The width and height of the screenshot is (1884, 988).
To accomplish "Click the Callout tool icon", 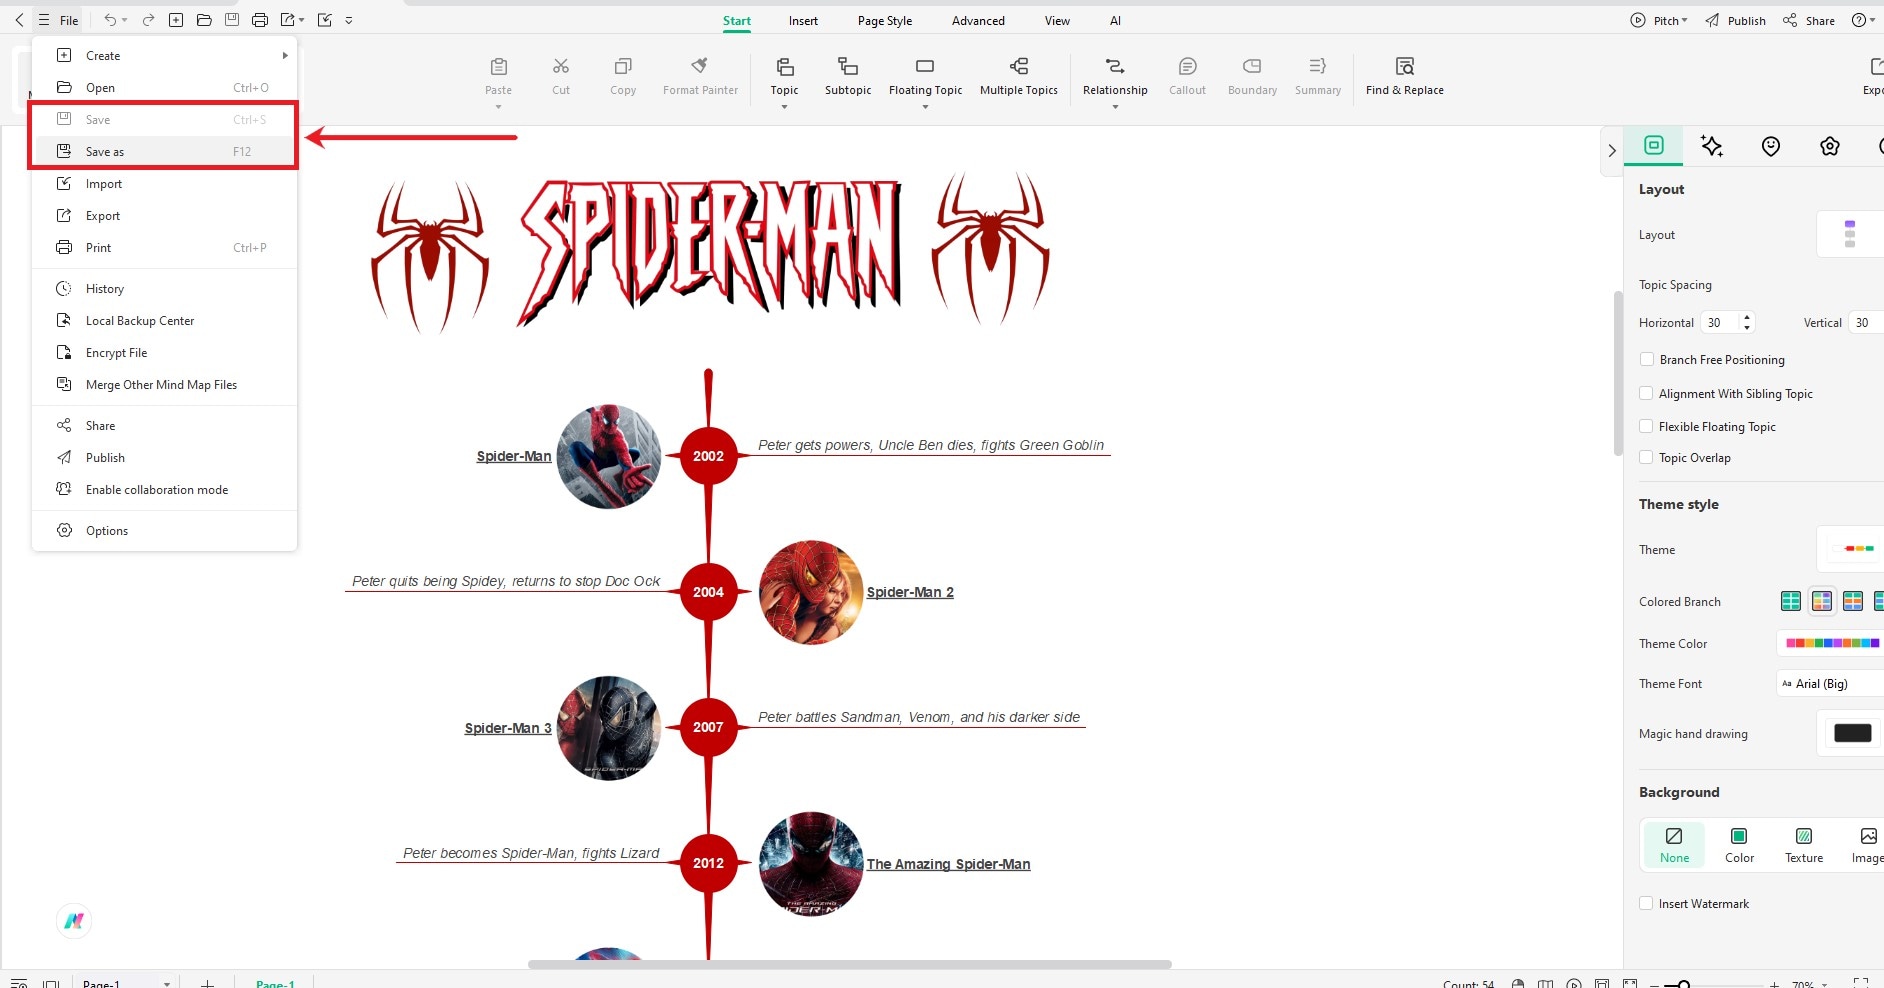I will (x=1188, y=66).
